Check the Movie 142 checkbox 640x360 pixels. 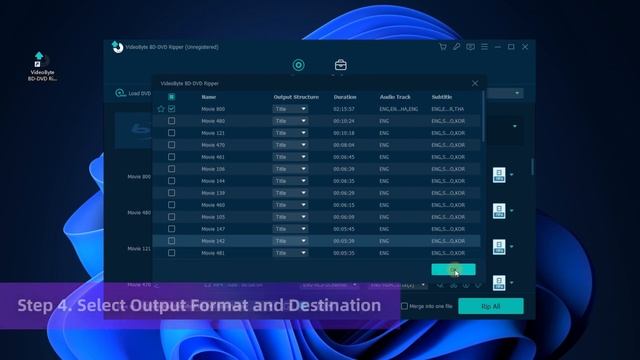(x=171, y=241)
